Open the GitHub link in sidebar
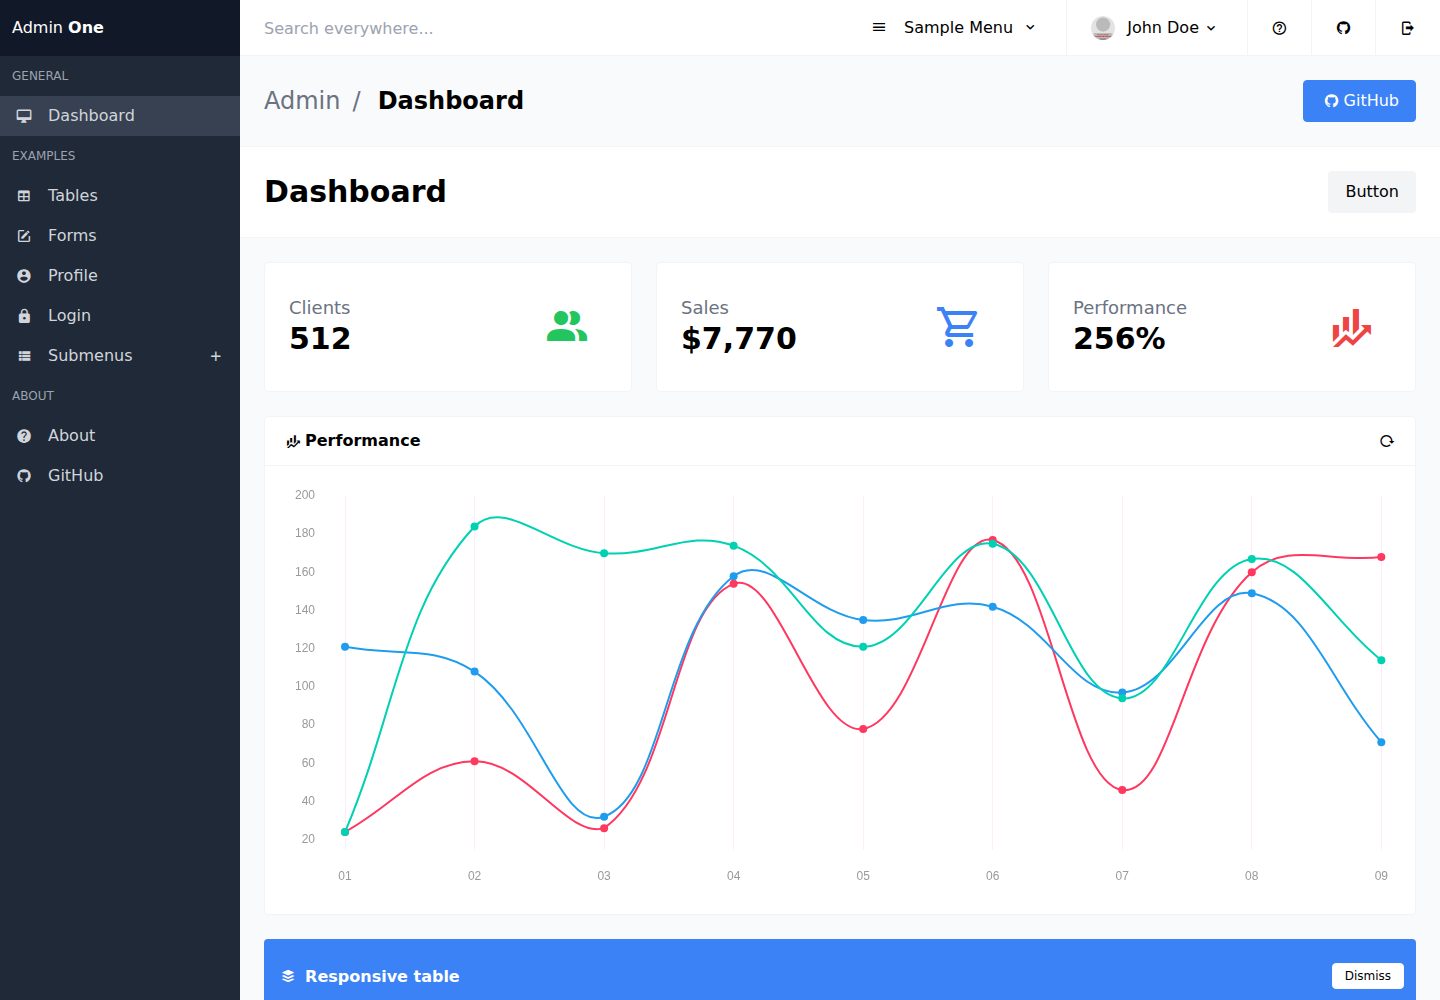This screenshot has width=1440, height=1000. 120,476
